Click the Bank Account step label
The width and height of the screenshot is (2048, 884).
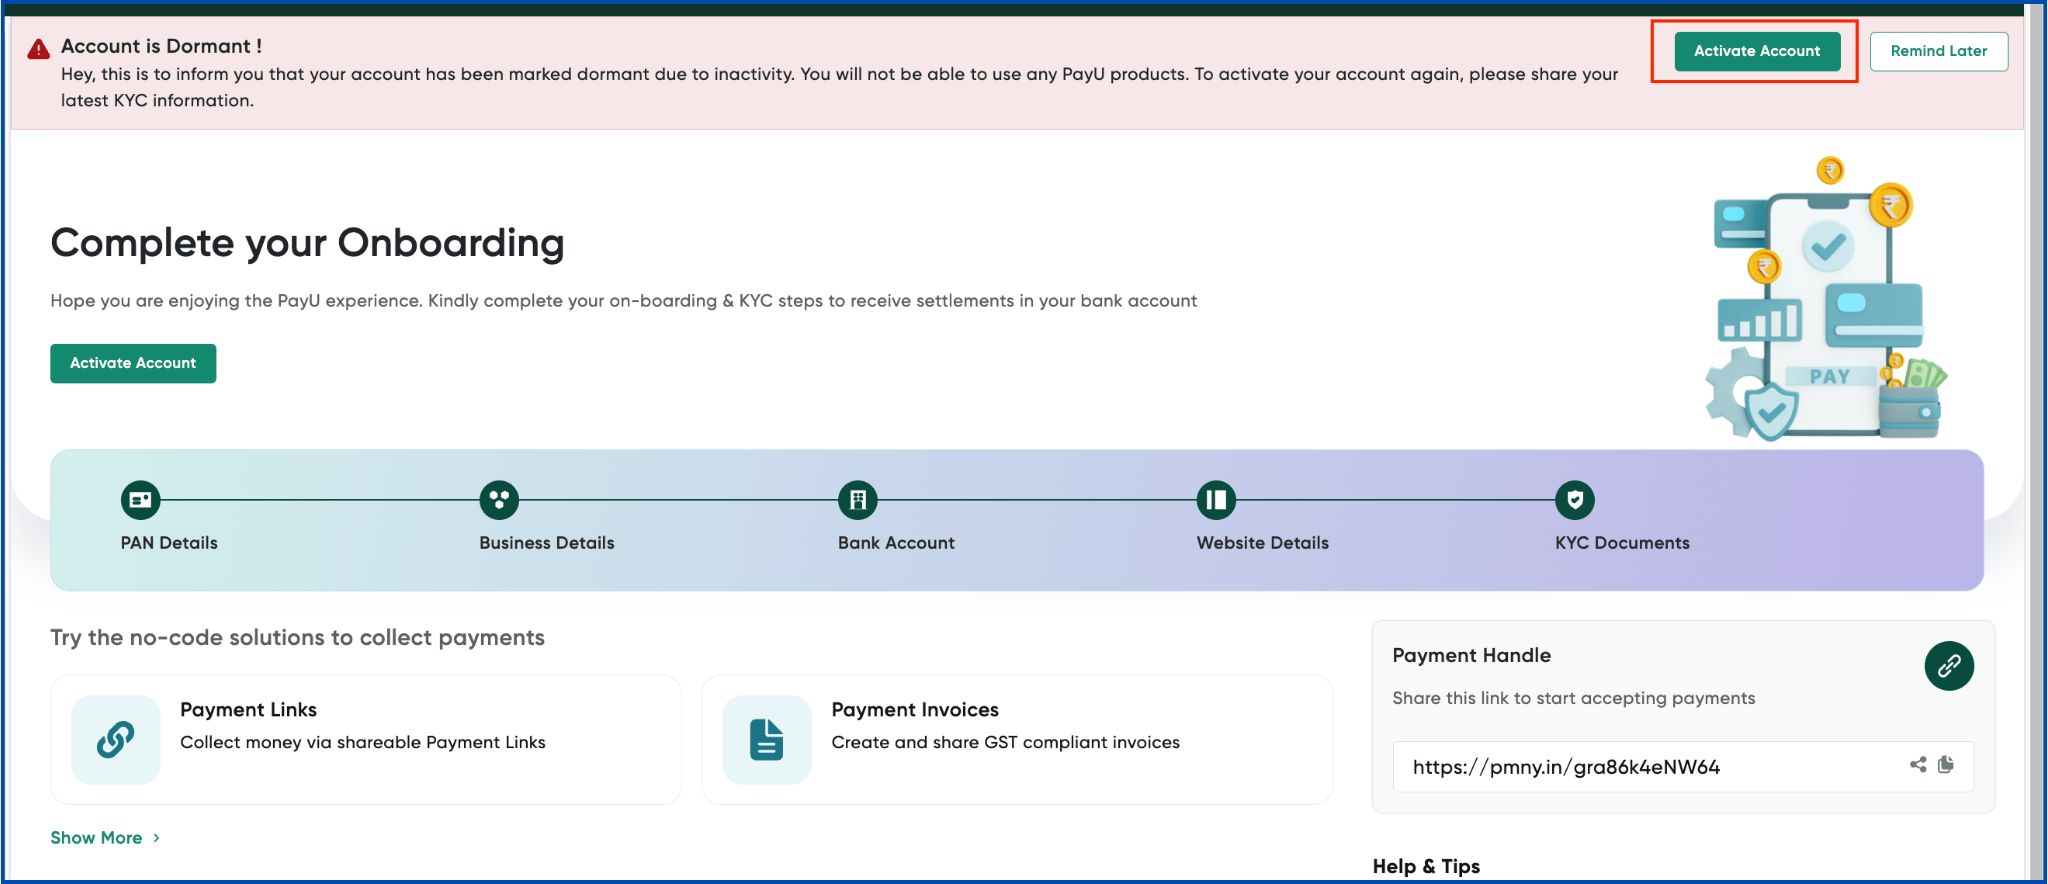896,543
